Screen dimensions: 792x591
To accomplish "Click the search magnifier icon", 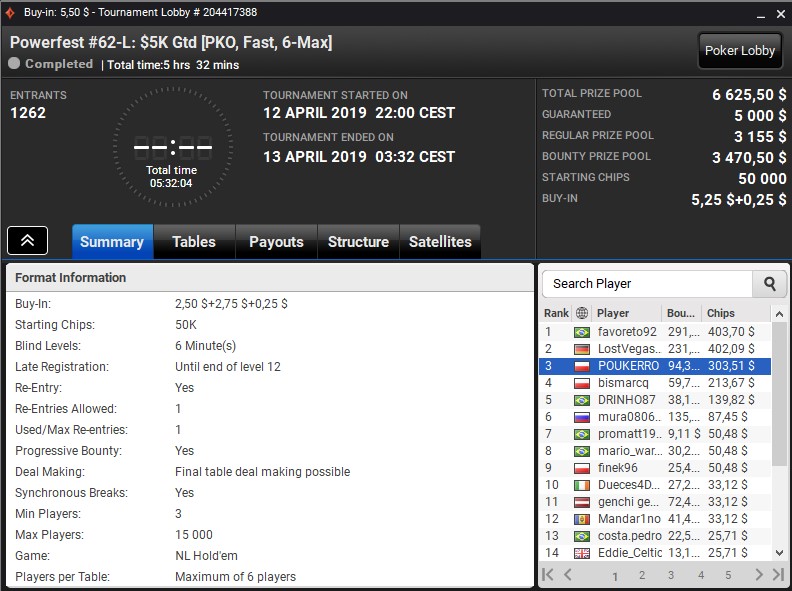I will (769, 284).
